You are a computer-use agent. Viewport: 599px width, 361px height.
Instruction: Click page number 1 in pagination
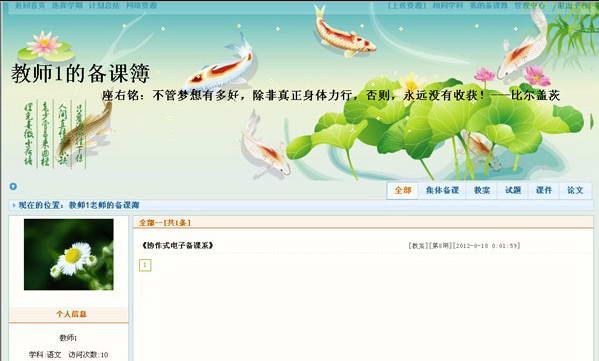click(x=145, y=265)
